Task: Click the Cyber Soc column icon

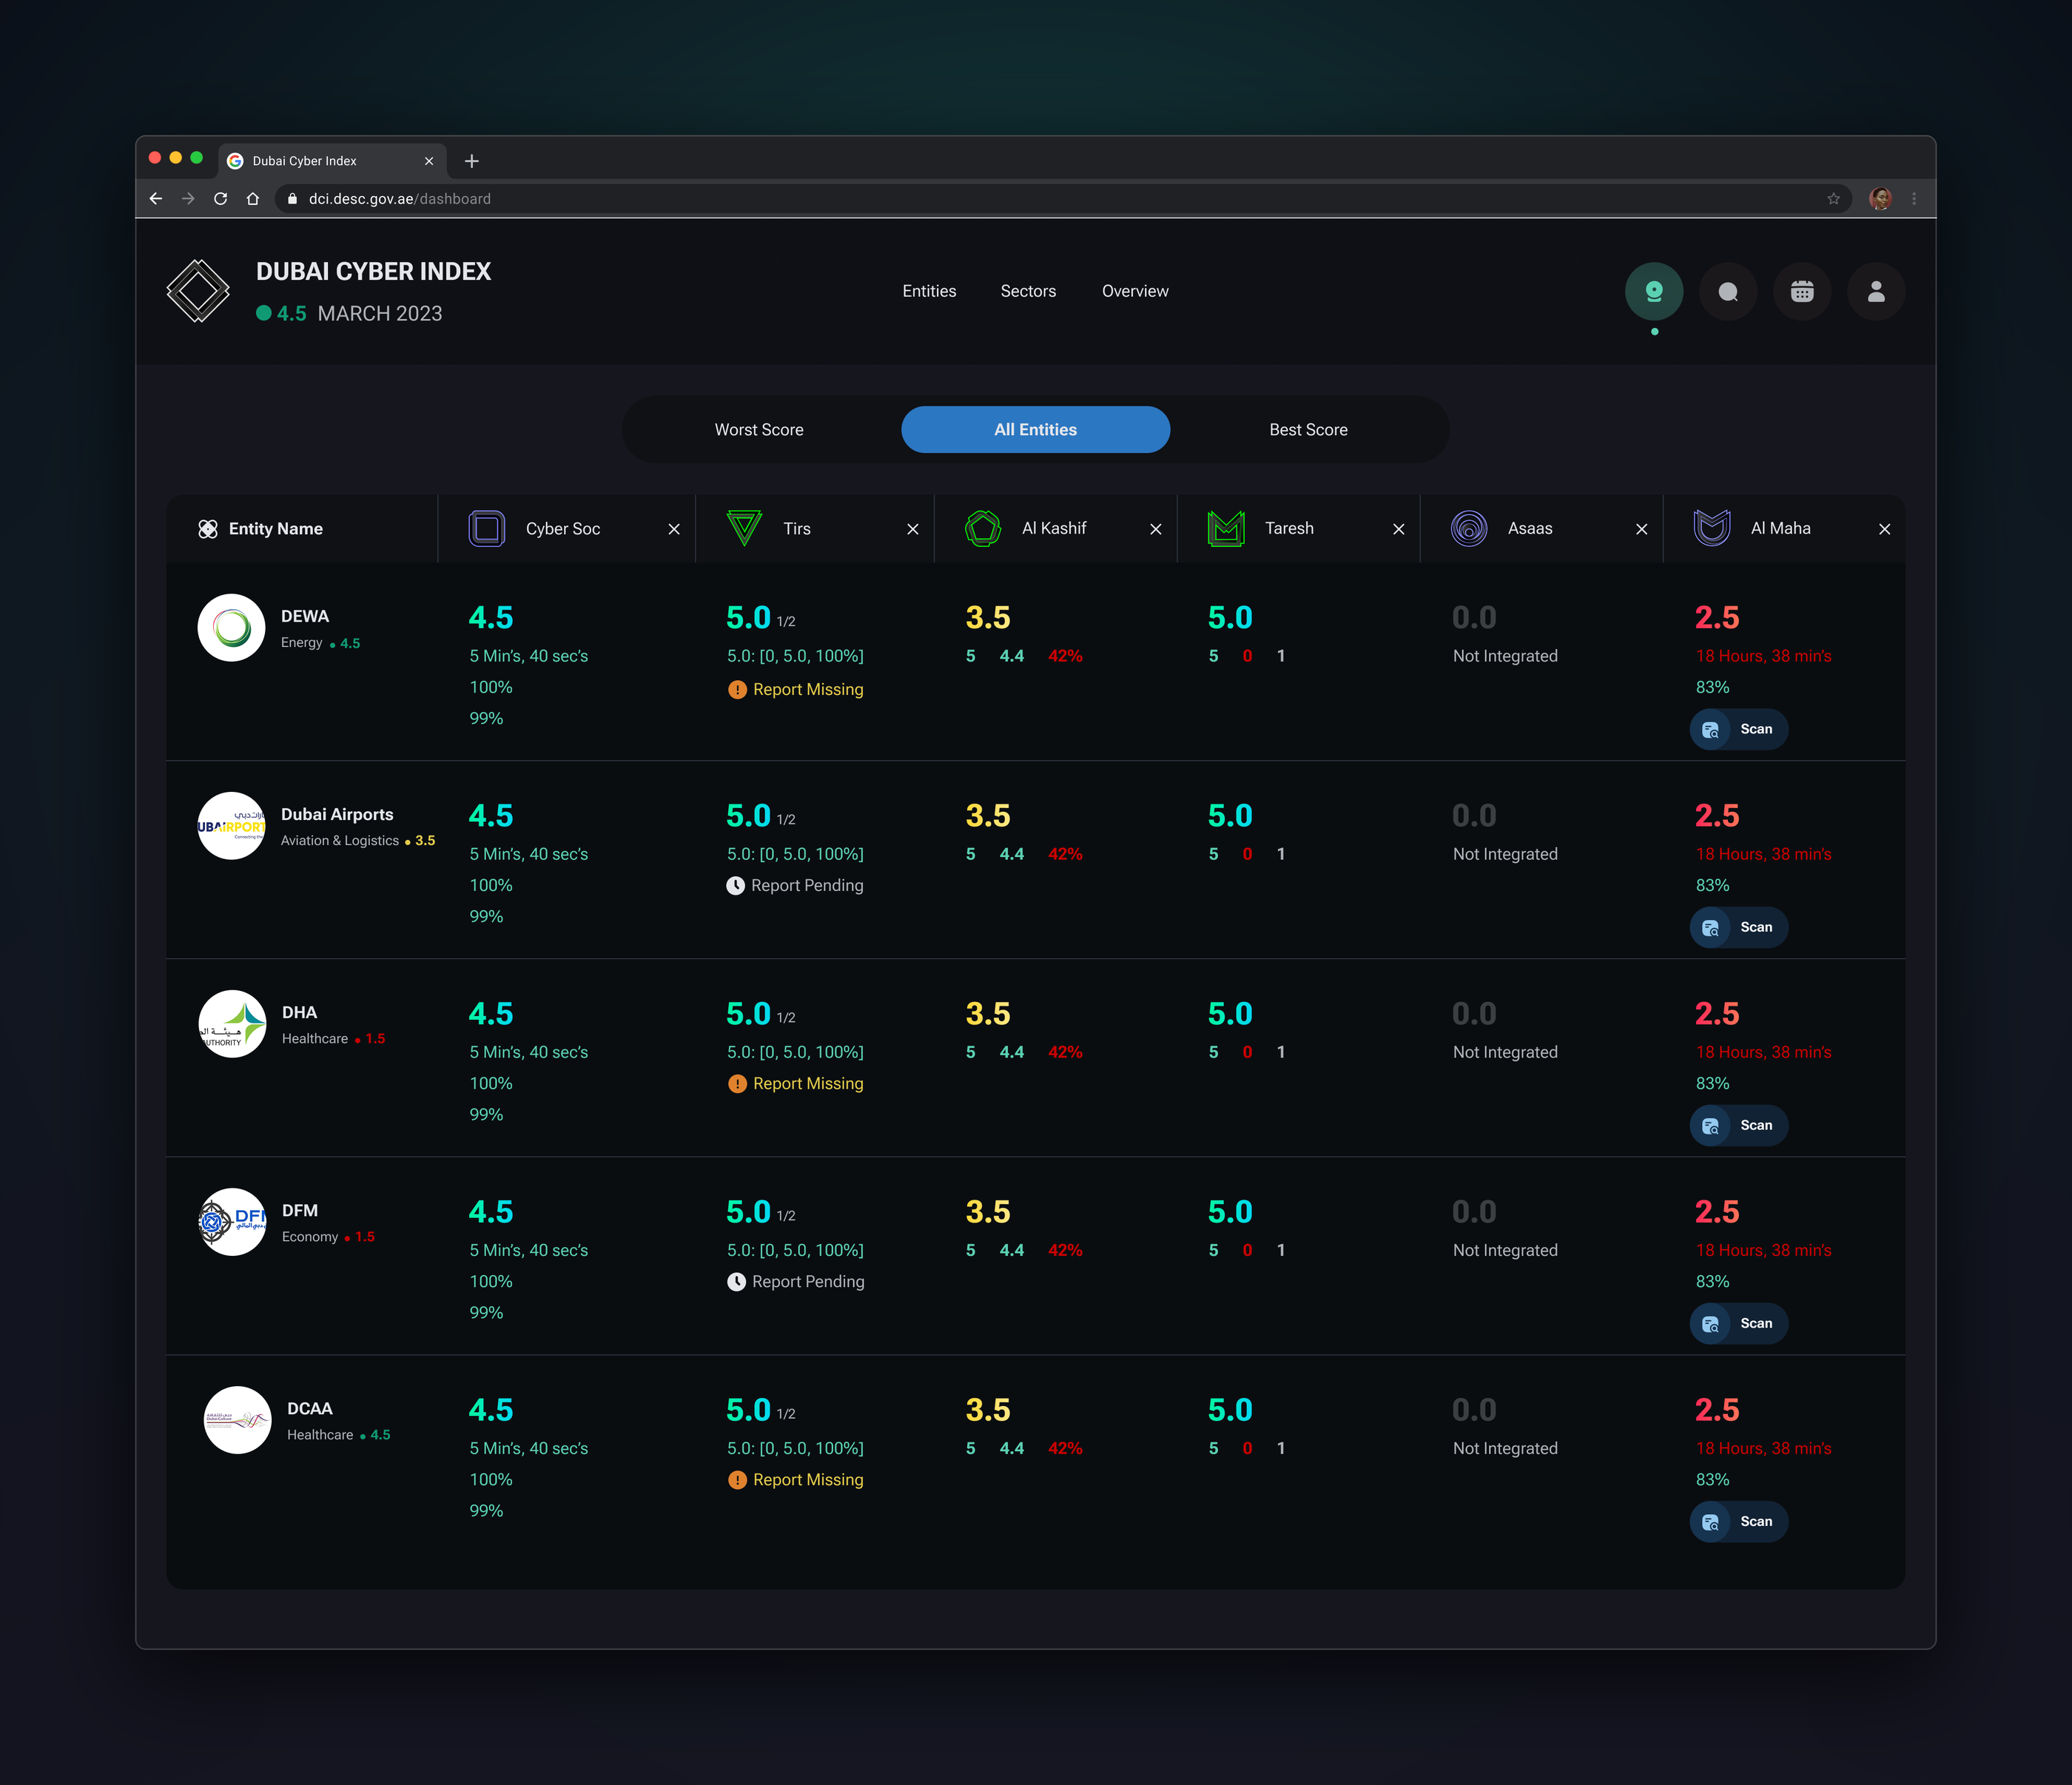Action: pyautogui.click(x=487, y=528)
